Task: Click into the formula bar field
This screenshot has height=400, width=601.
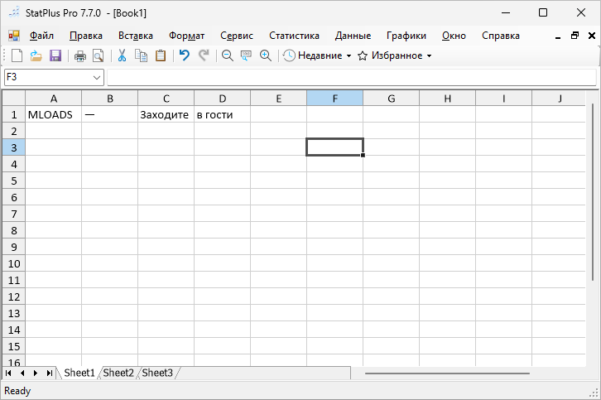Action: point(351,78)
